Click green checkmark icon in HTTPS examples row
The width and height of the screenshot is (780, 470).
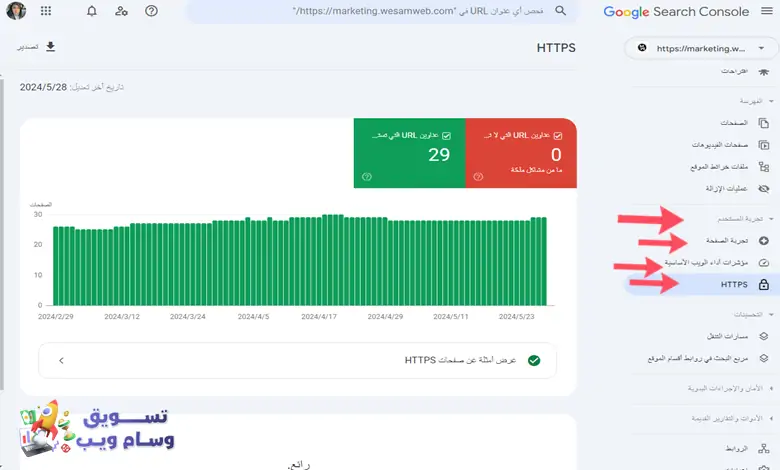[534, 361]
